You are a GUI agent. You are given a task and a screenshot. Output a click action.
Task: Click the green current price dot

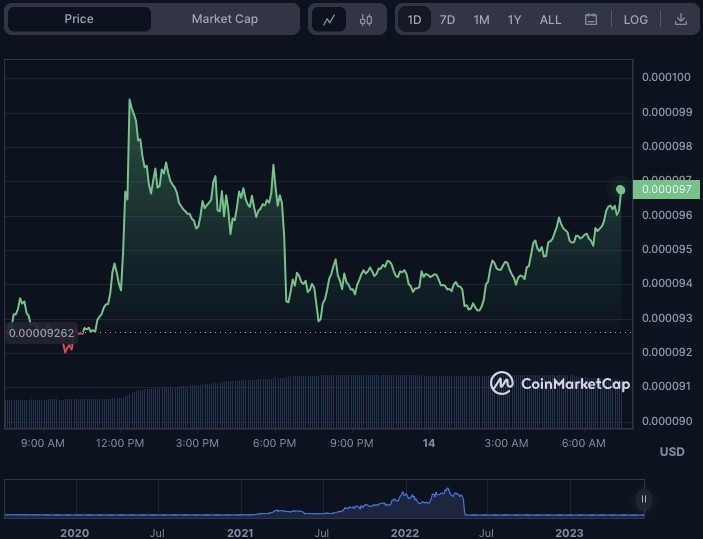[621, 190]
